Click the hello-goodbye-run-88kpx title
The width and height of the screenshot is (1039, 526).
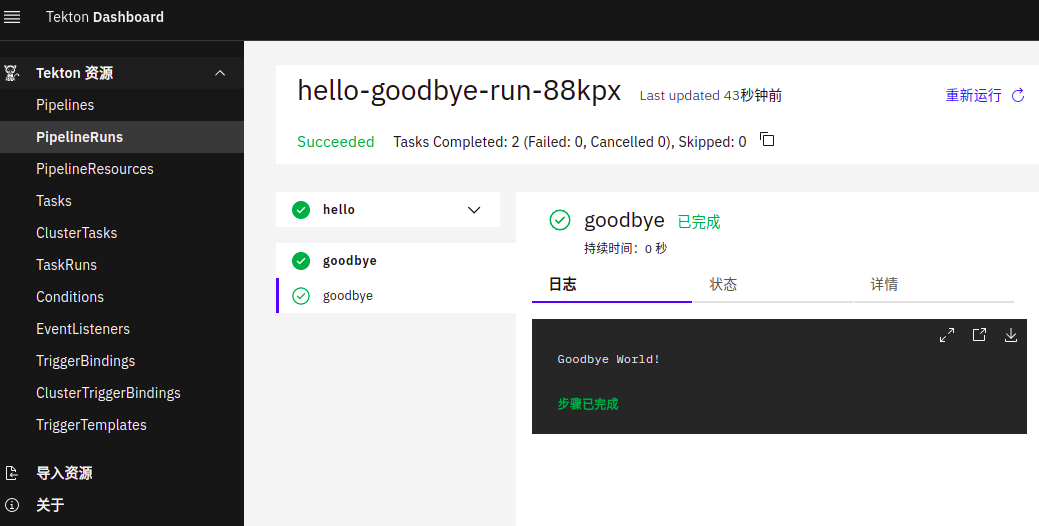459,91
